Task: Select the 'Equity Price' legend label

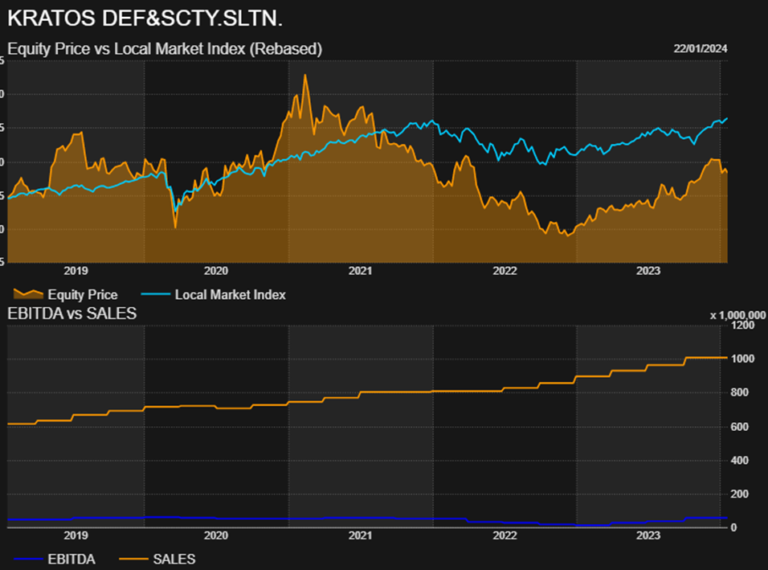Action: [x=82, y=294]
